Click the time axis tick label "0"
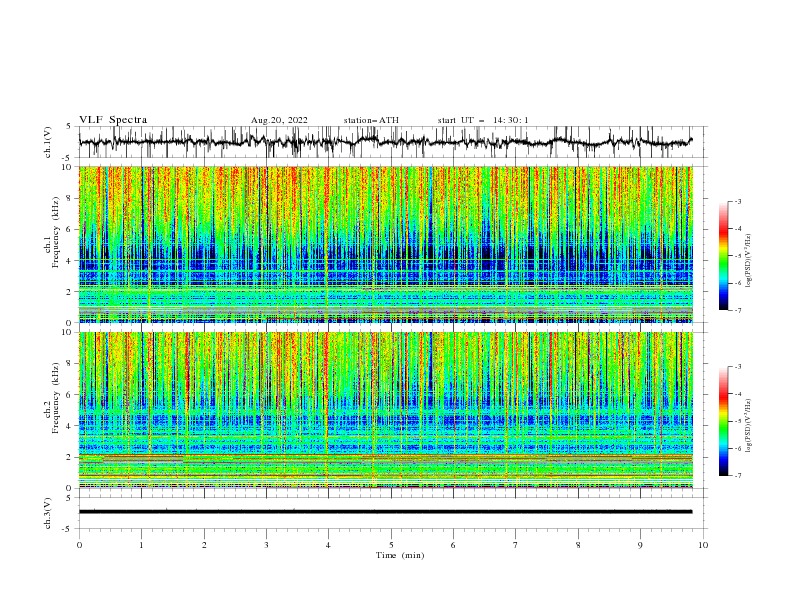This screenshot has height=612, width=792. point(79,545)
